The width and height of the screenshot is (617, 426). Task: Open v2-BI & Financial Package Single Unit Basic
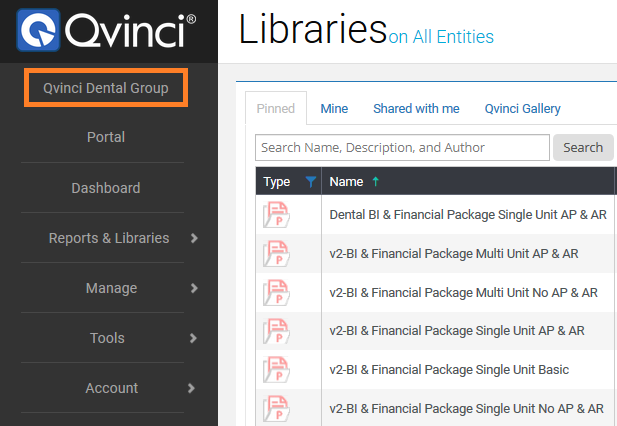click(x=449, y=370)
